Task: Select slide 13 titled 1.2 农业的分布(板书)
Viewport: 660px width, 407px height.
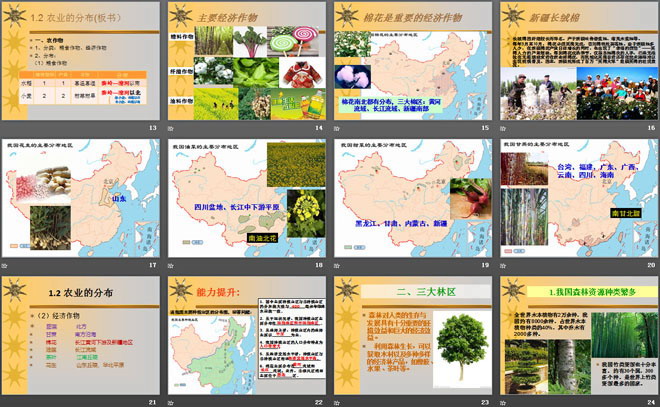Action: click(x=81, y=61)
